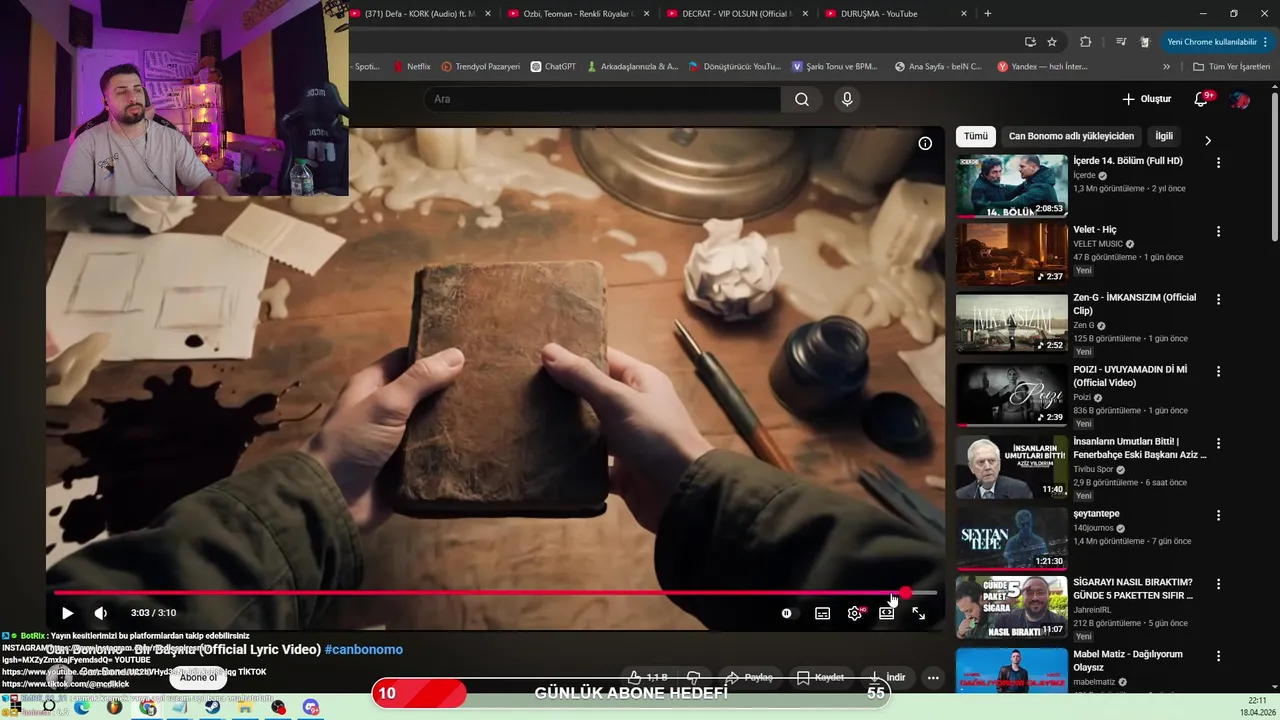This screenshot has height=720, width=1280.
Task: Open the Netflix bookmark
Action: point(410,67)
